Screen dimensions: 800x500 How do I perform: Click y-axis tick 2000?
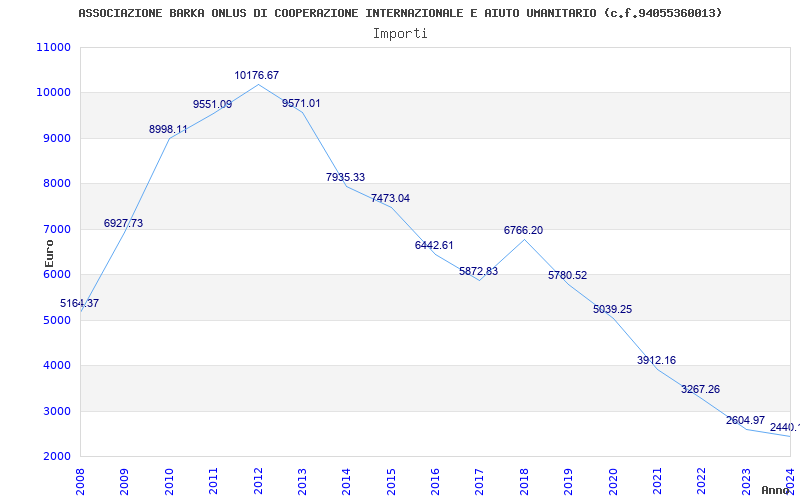[x=56, y=457]
